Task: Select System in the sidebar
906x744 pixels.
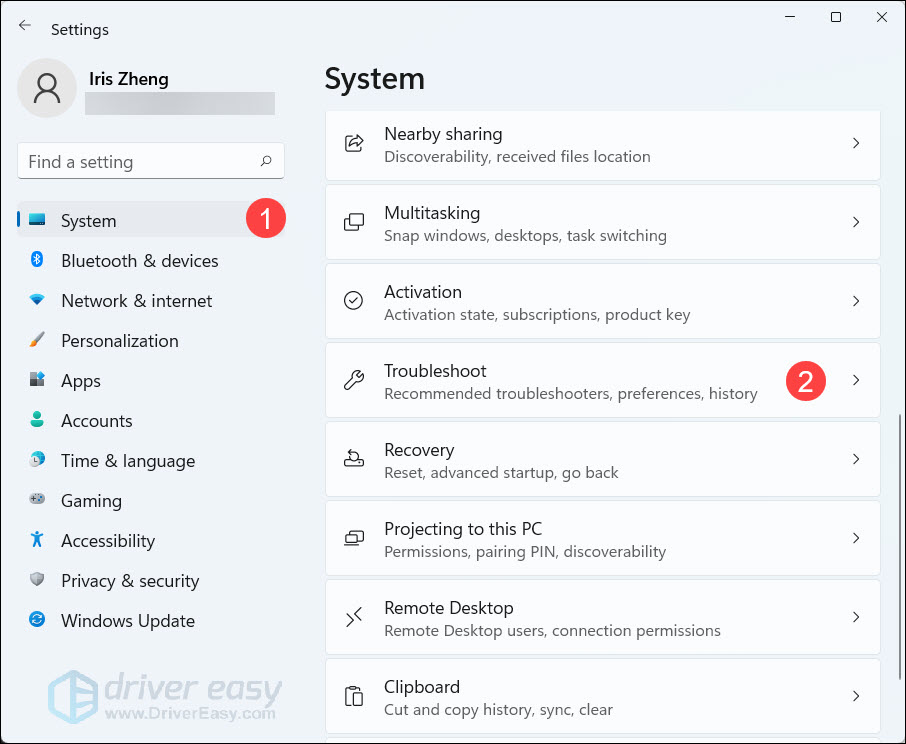Action: [89, 221]
